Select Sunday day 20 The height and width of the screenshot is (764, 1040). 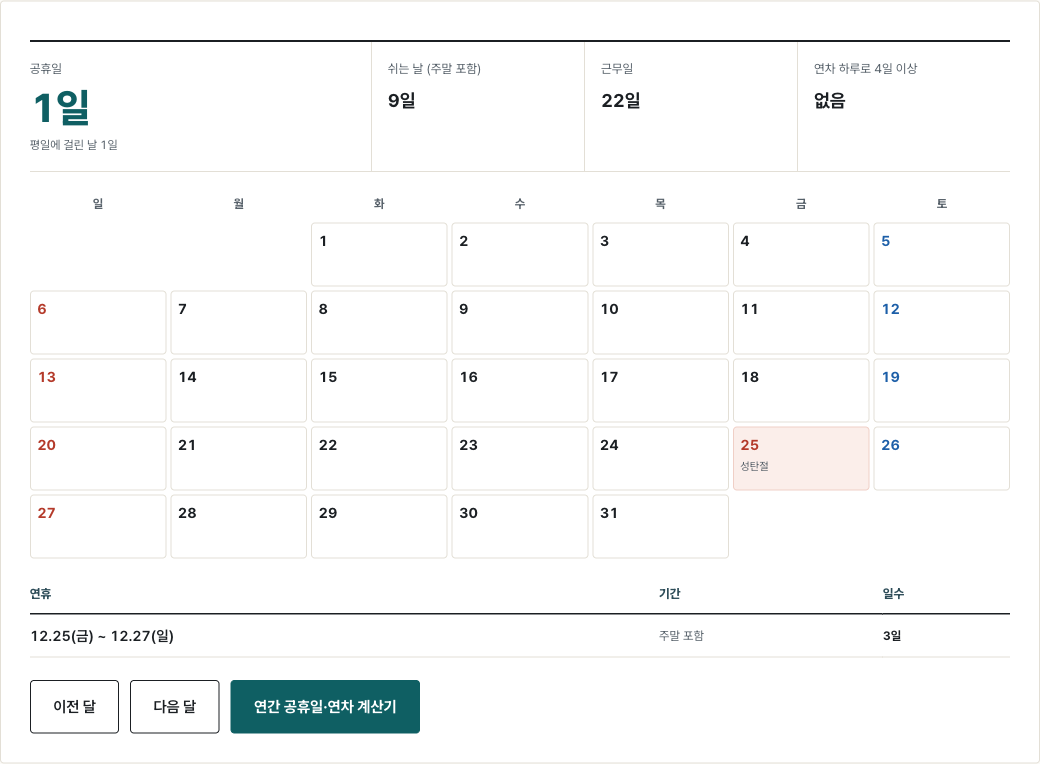[x=98, y=458]
